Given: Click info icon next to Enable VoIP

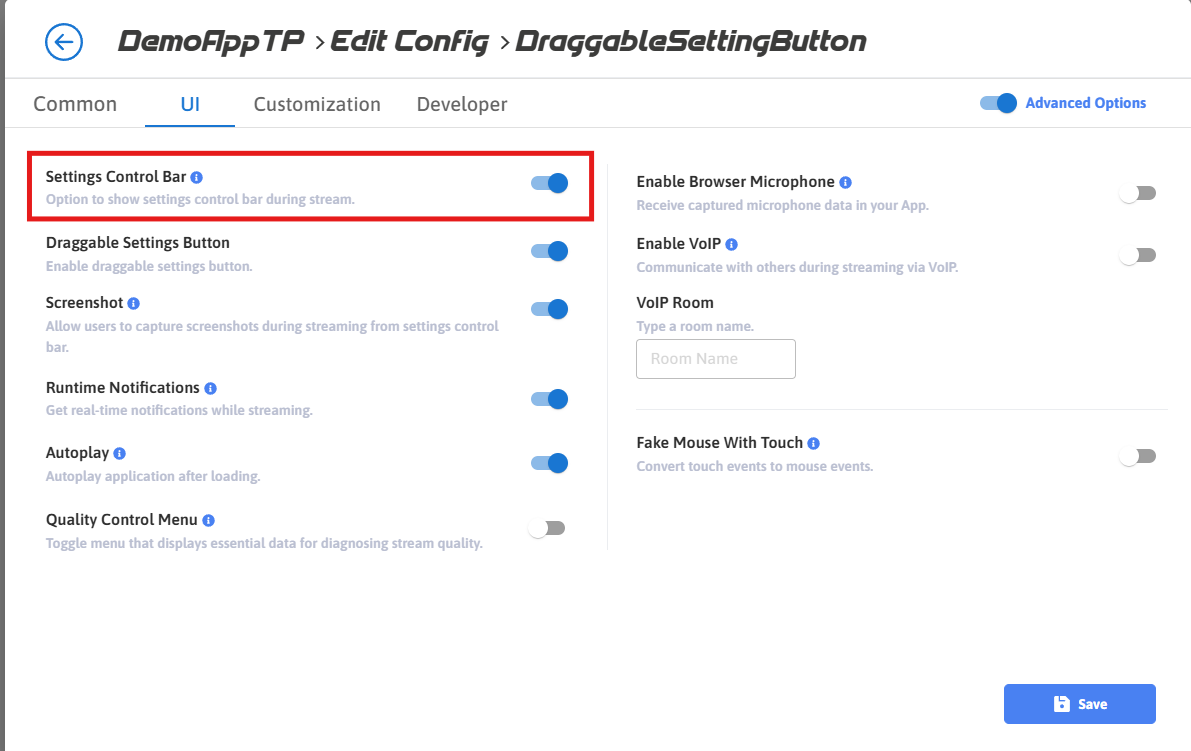Looking at the screenshot, I should click(x=732, y=244).
